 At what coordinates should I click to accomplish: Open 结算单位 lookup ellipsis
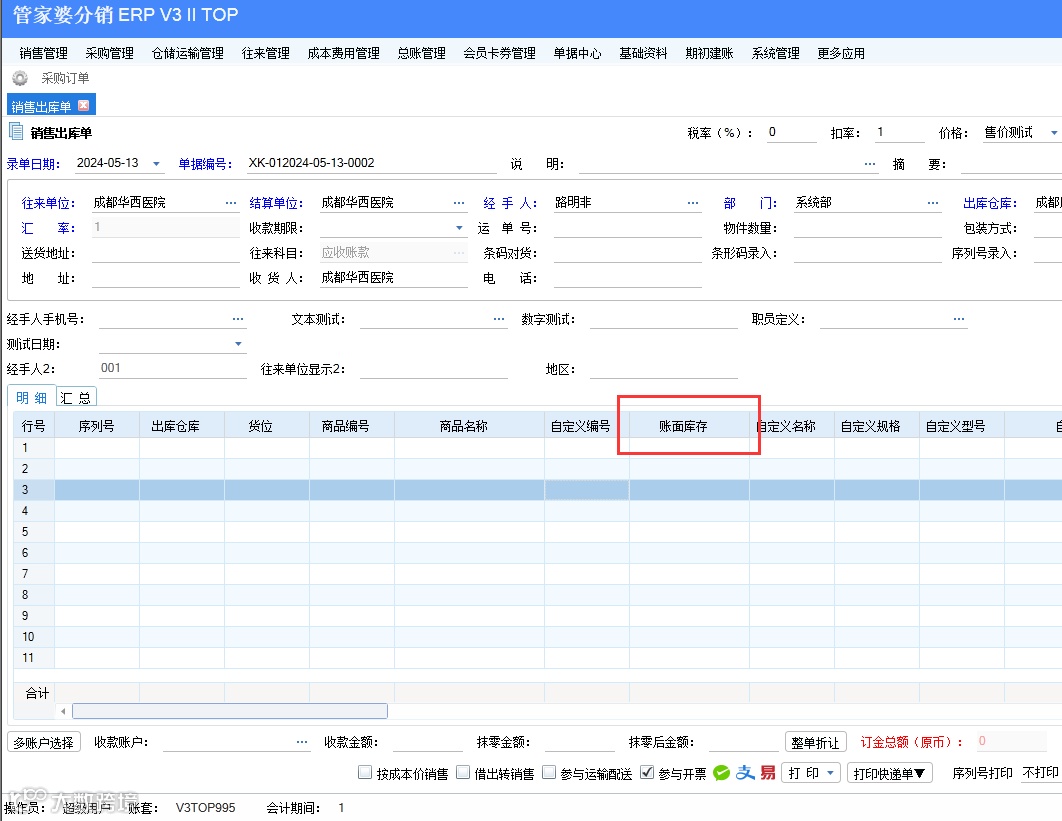[459, 203]
